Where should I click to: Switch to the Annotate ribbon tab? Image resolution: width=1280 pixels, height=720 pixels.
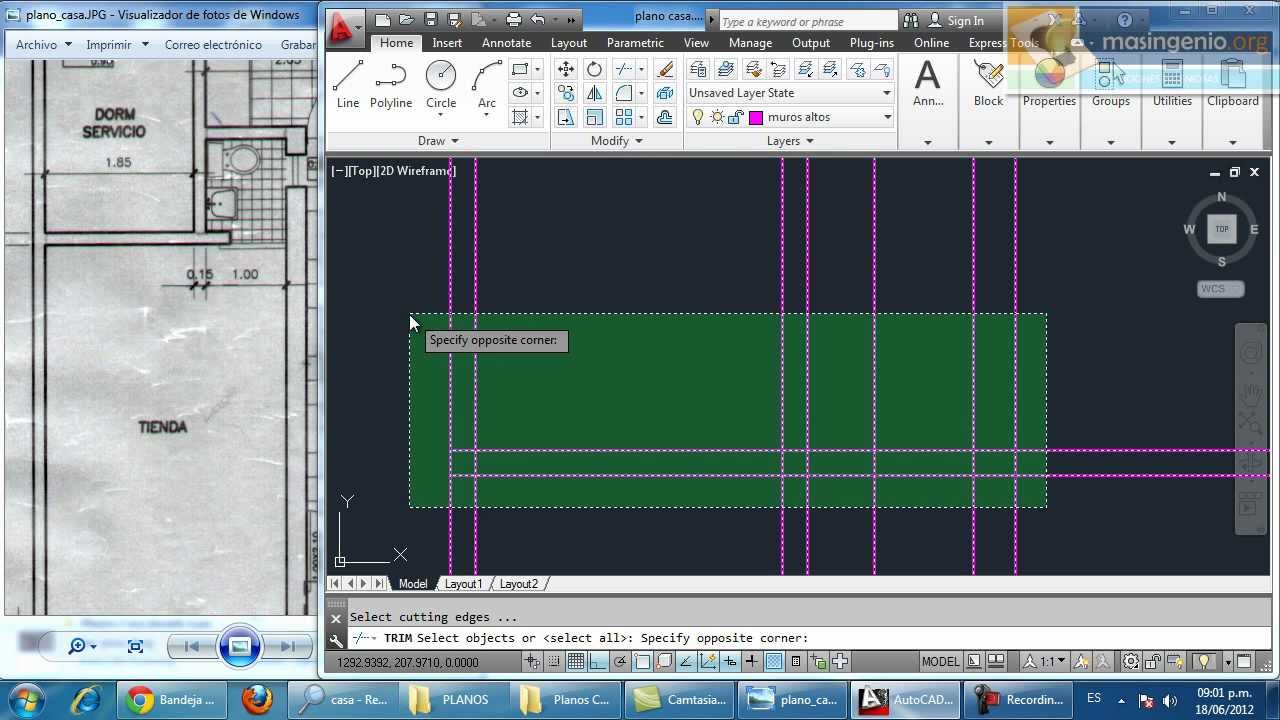pyautogui.click(x=506, y=42)
